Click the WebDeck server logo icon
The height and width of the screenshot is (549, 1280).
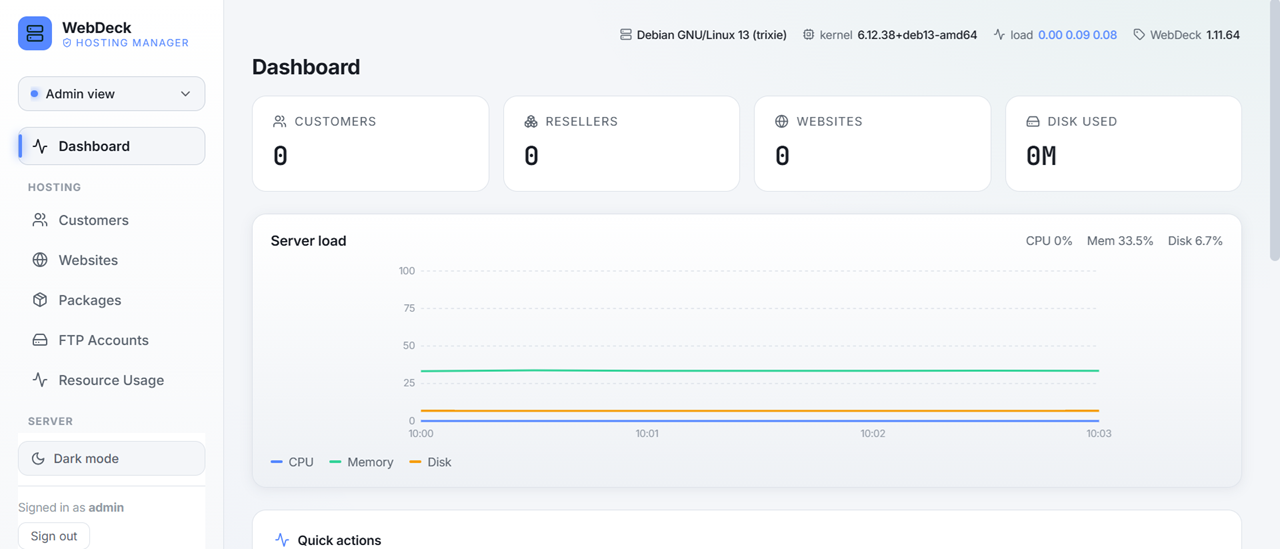(x=35, y=34)
